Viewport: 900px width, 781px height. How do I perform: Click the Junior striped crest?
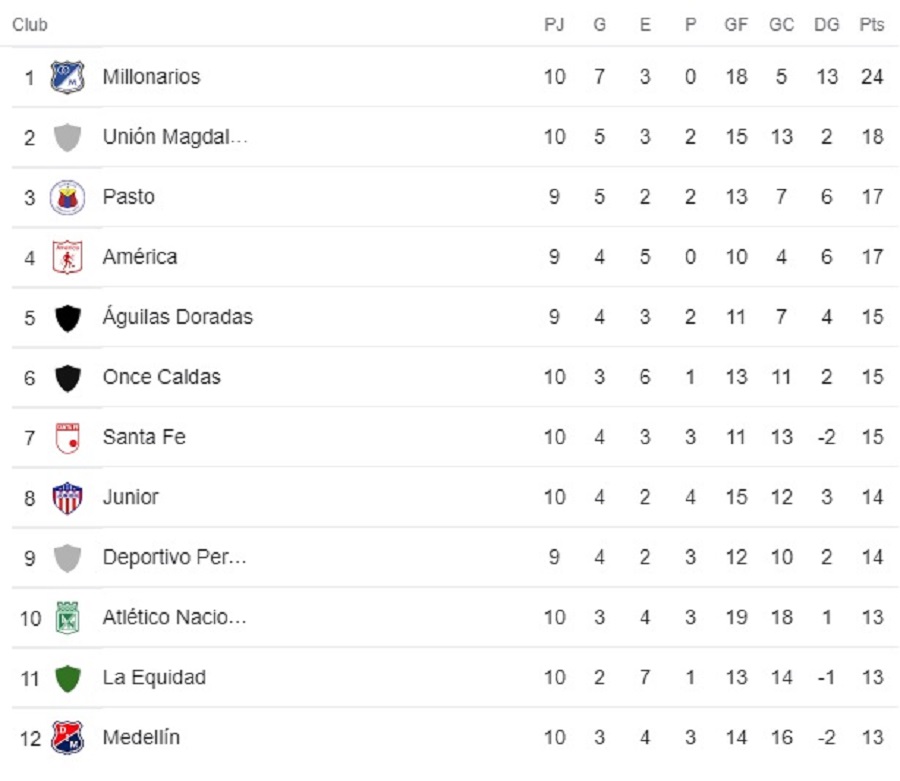click(67, 498)
